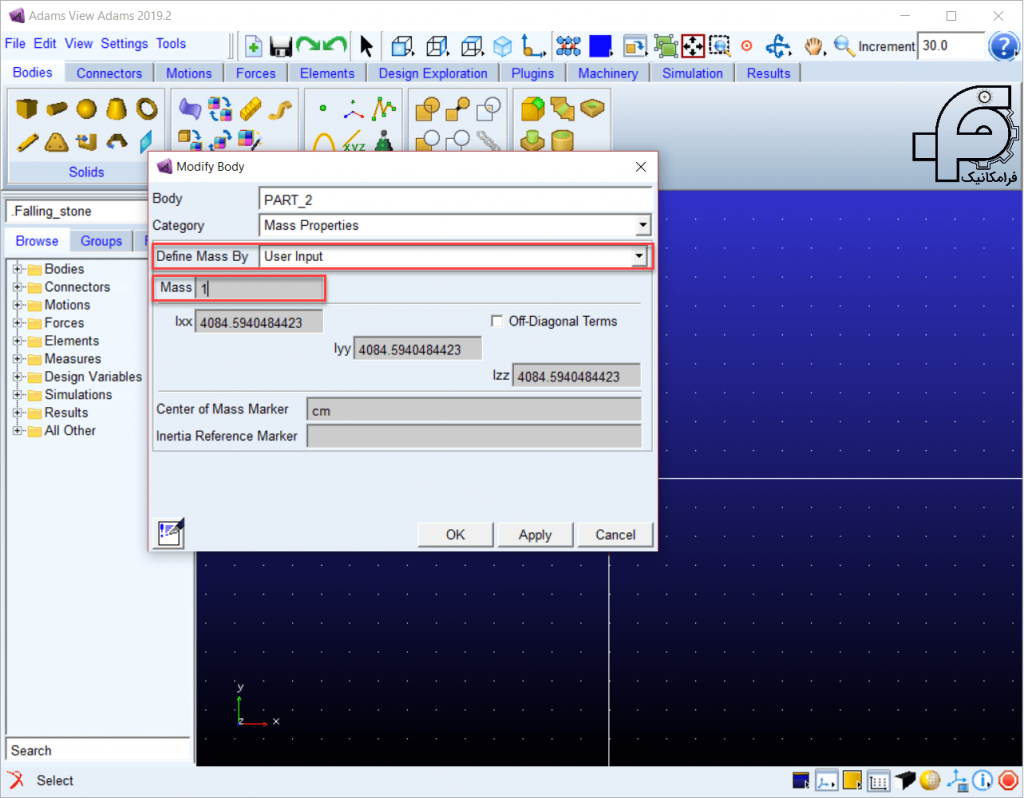Click the polyline construction icon
Screen dimensions: 1024x798
tap(384, 108)
